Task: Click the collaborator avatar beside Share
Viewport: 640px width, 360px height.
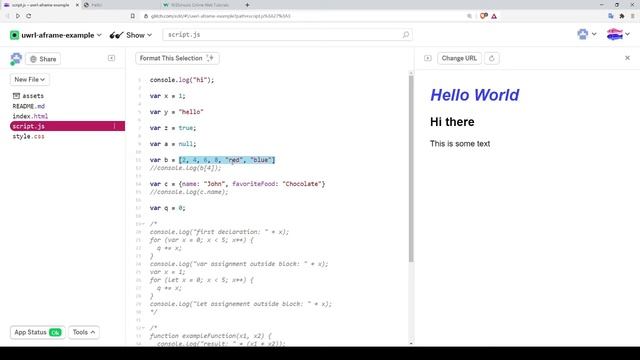Action: 16,59
